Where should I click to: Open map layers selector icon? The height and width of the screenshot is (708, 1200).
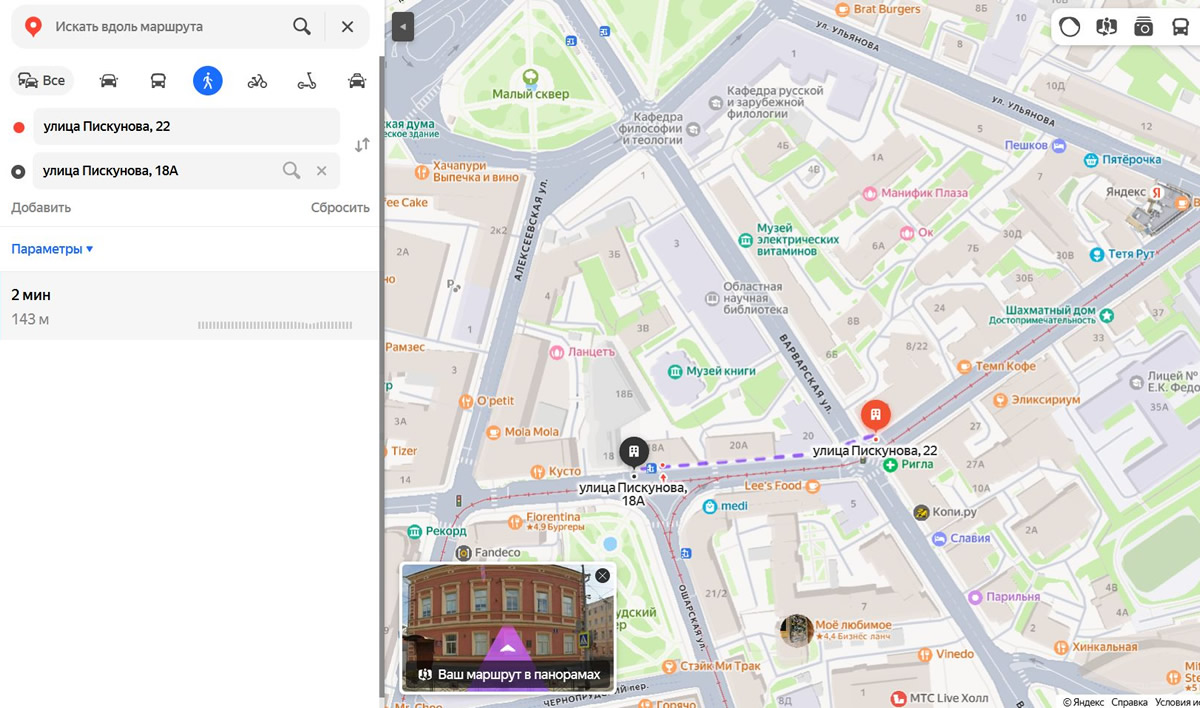[x=1106, y=27]
